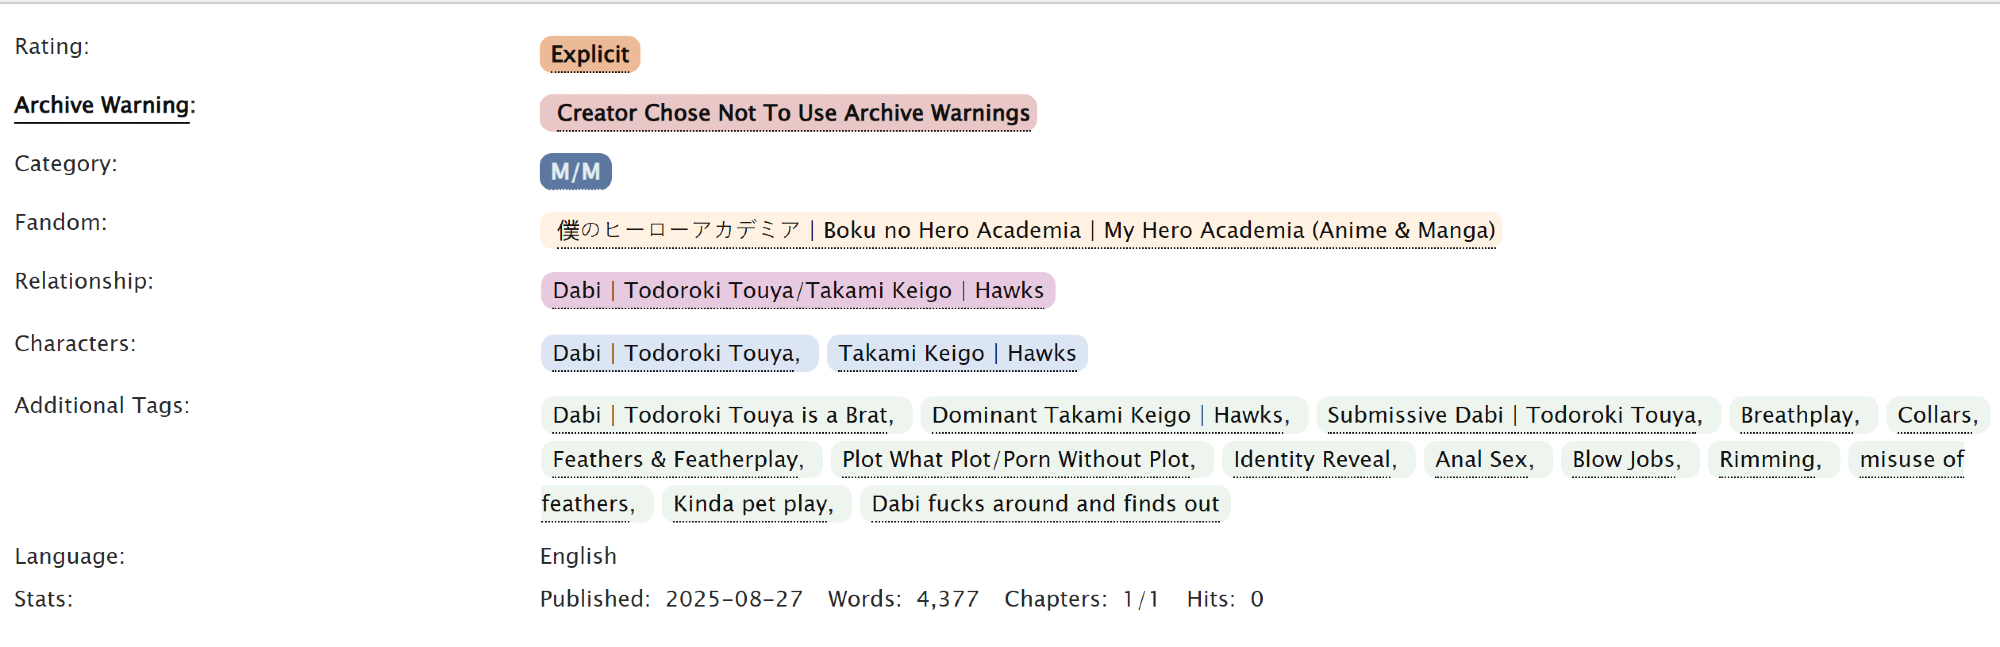This screenshot has height=647, width=2000.
Task: Select the Identity Reveal tag
Action: [x=1313, y=460]
